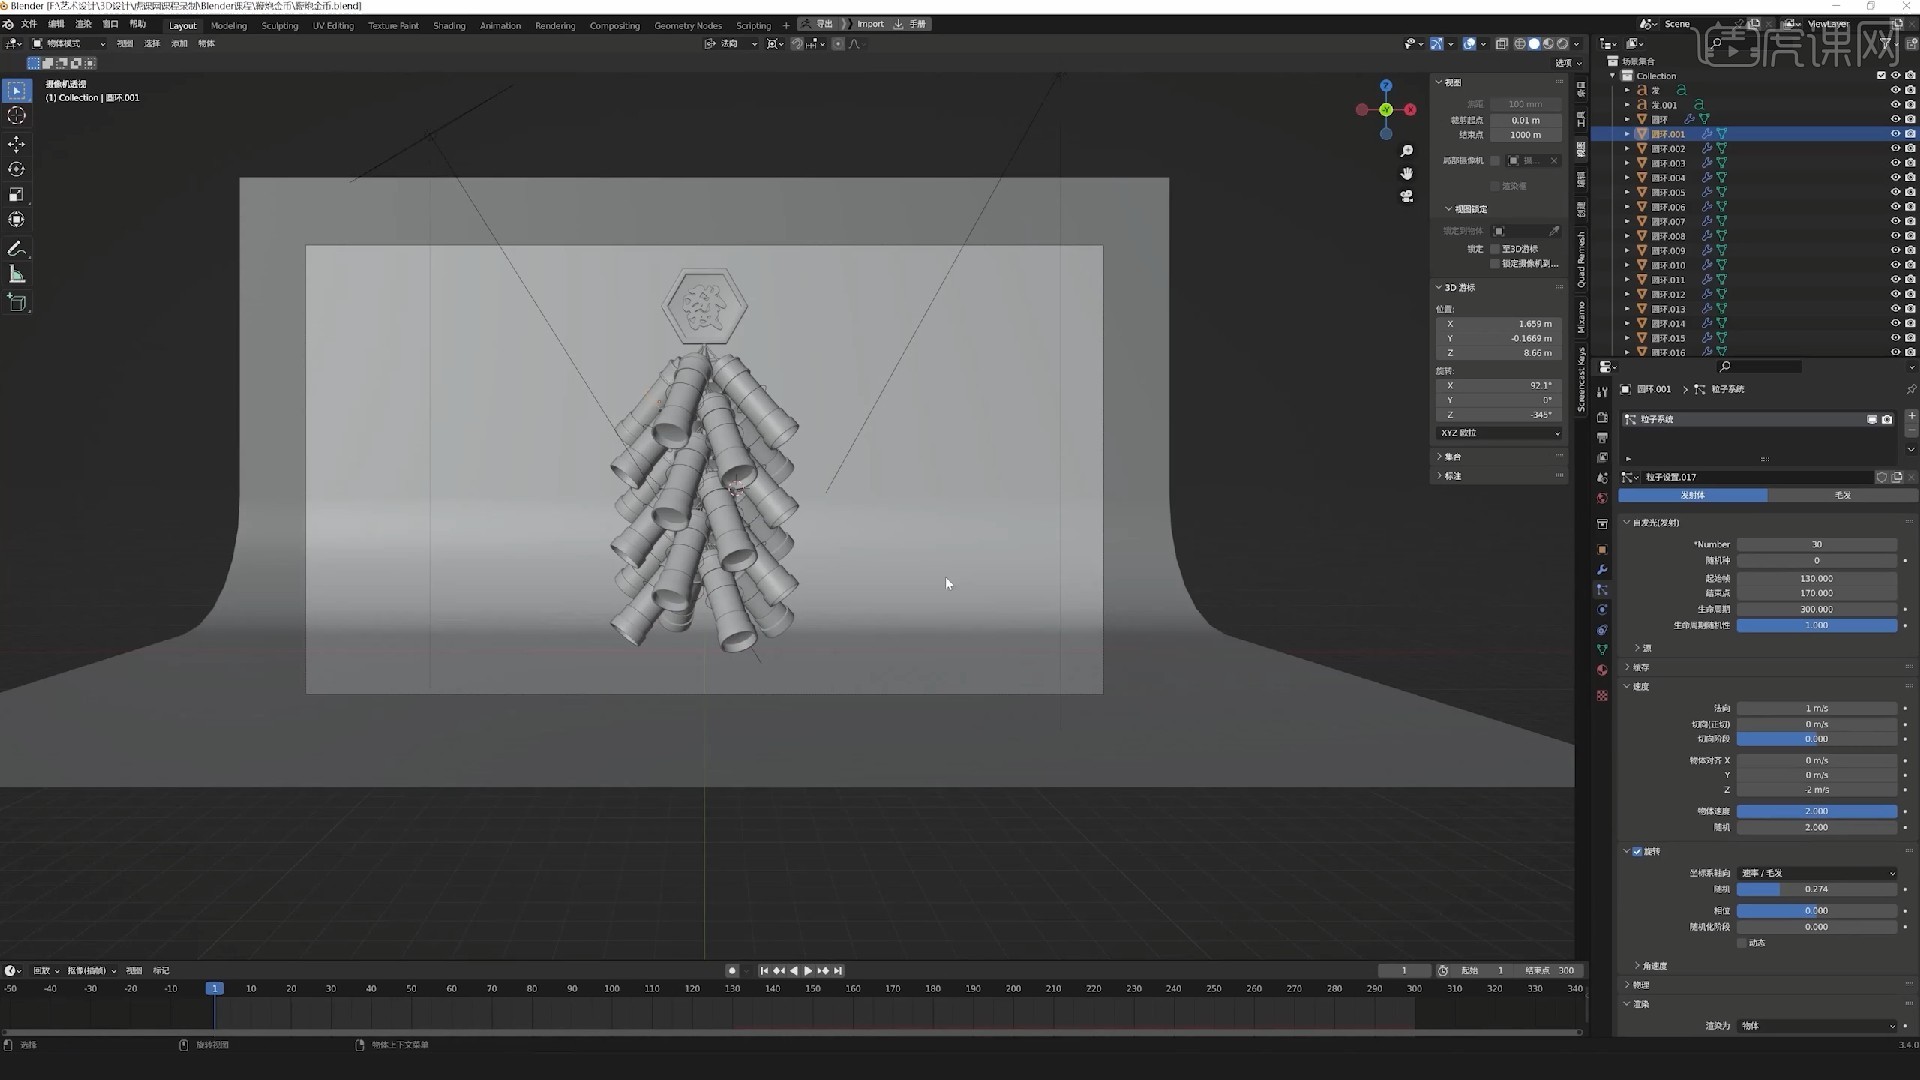This screenshot has width=1920, height=1080.
Task: Select the 毛发 hair type button
Action: tap(1842, 495)
